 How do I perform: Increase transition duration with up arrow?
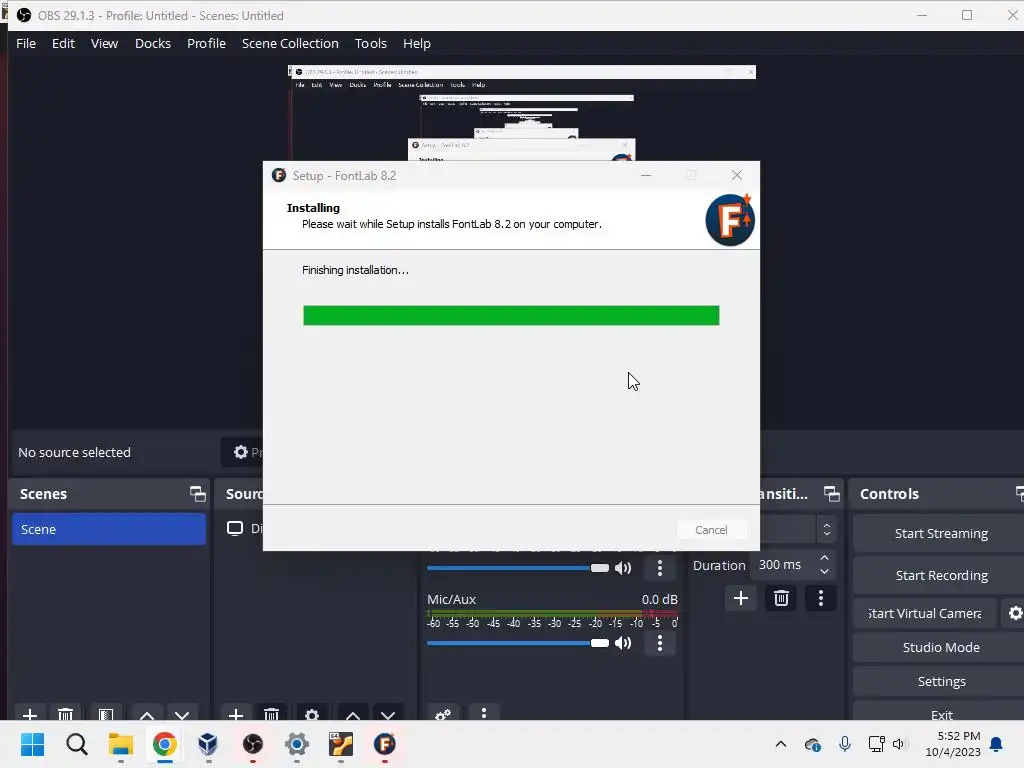(824, 558)
